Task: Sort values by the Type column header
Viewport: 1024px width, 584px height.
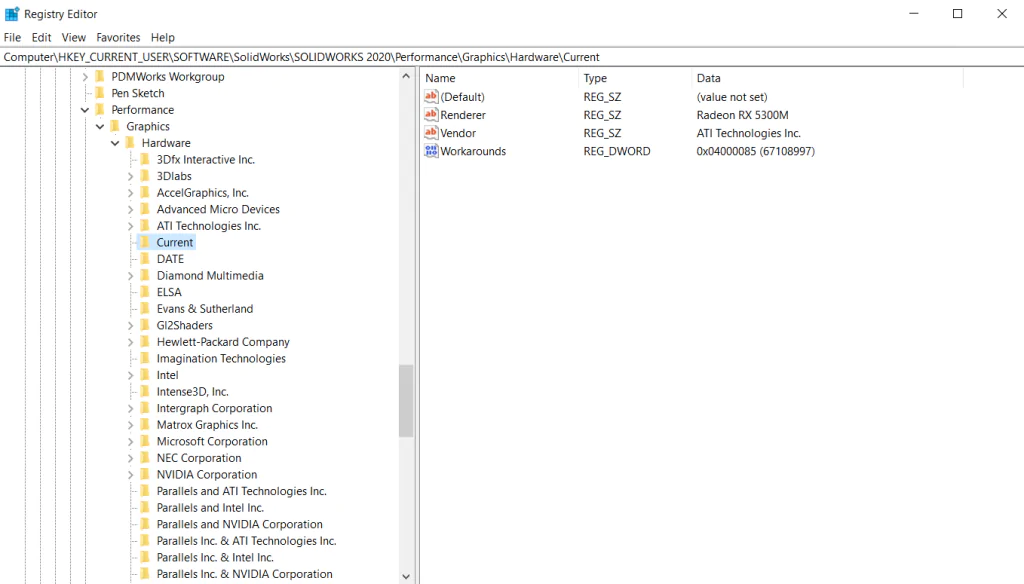Action: pos(635,78)
